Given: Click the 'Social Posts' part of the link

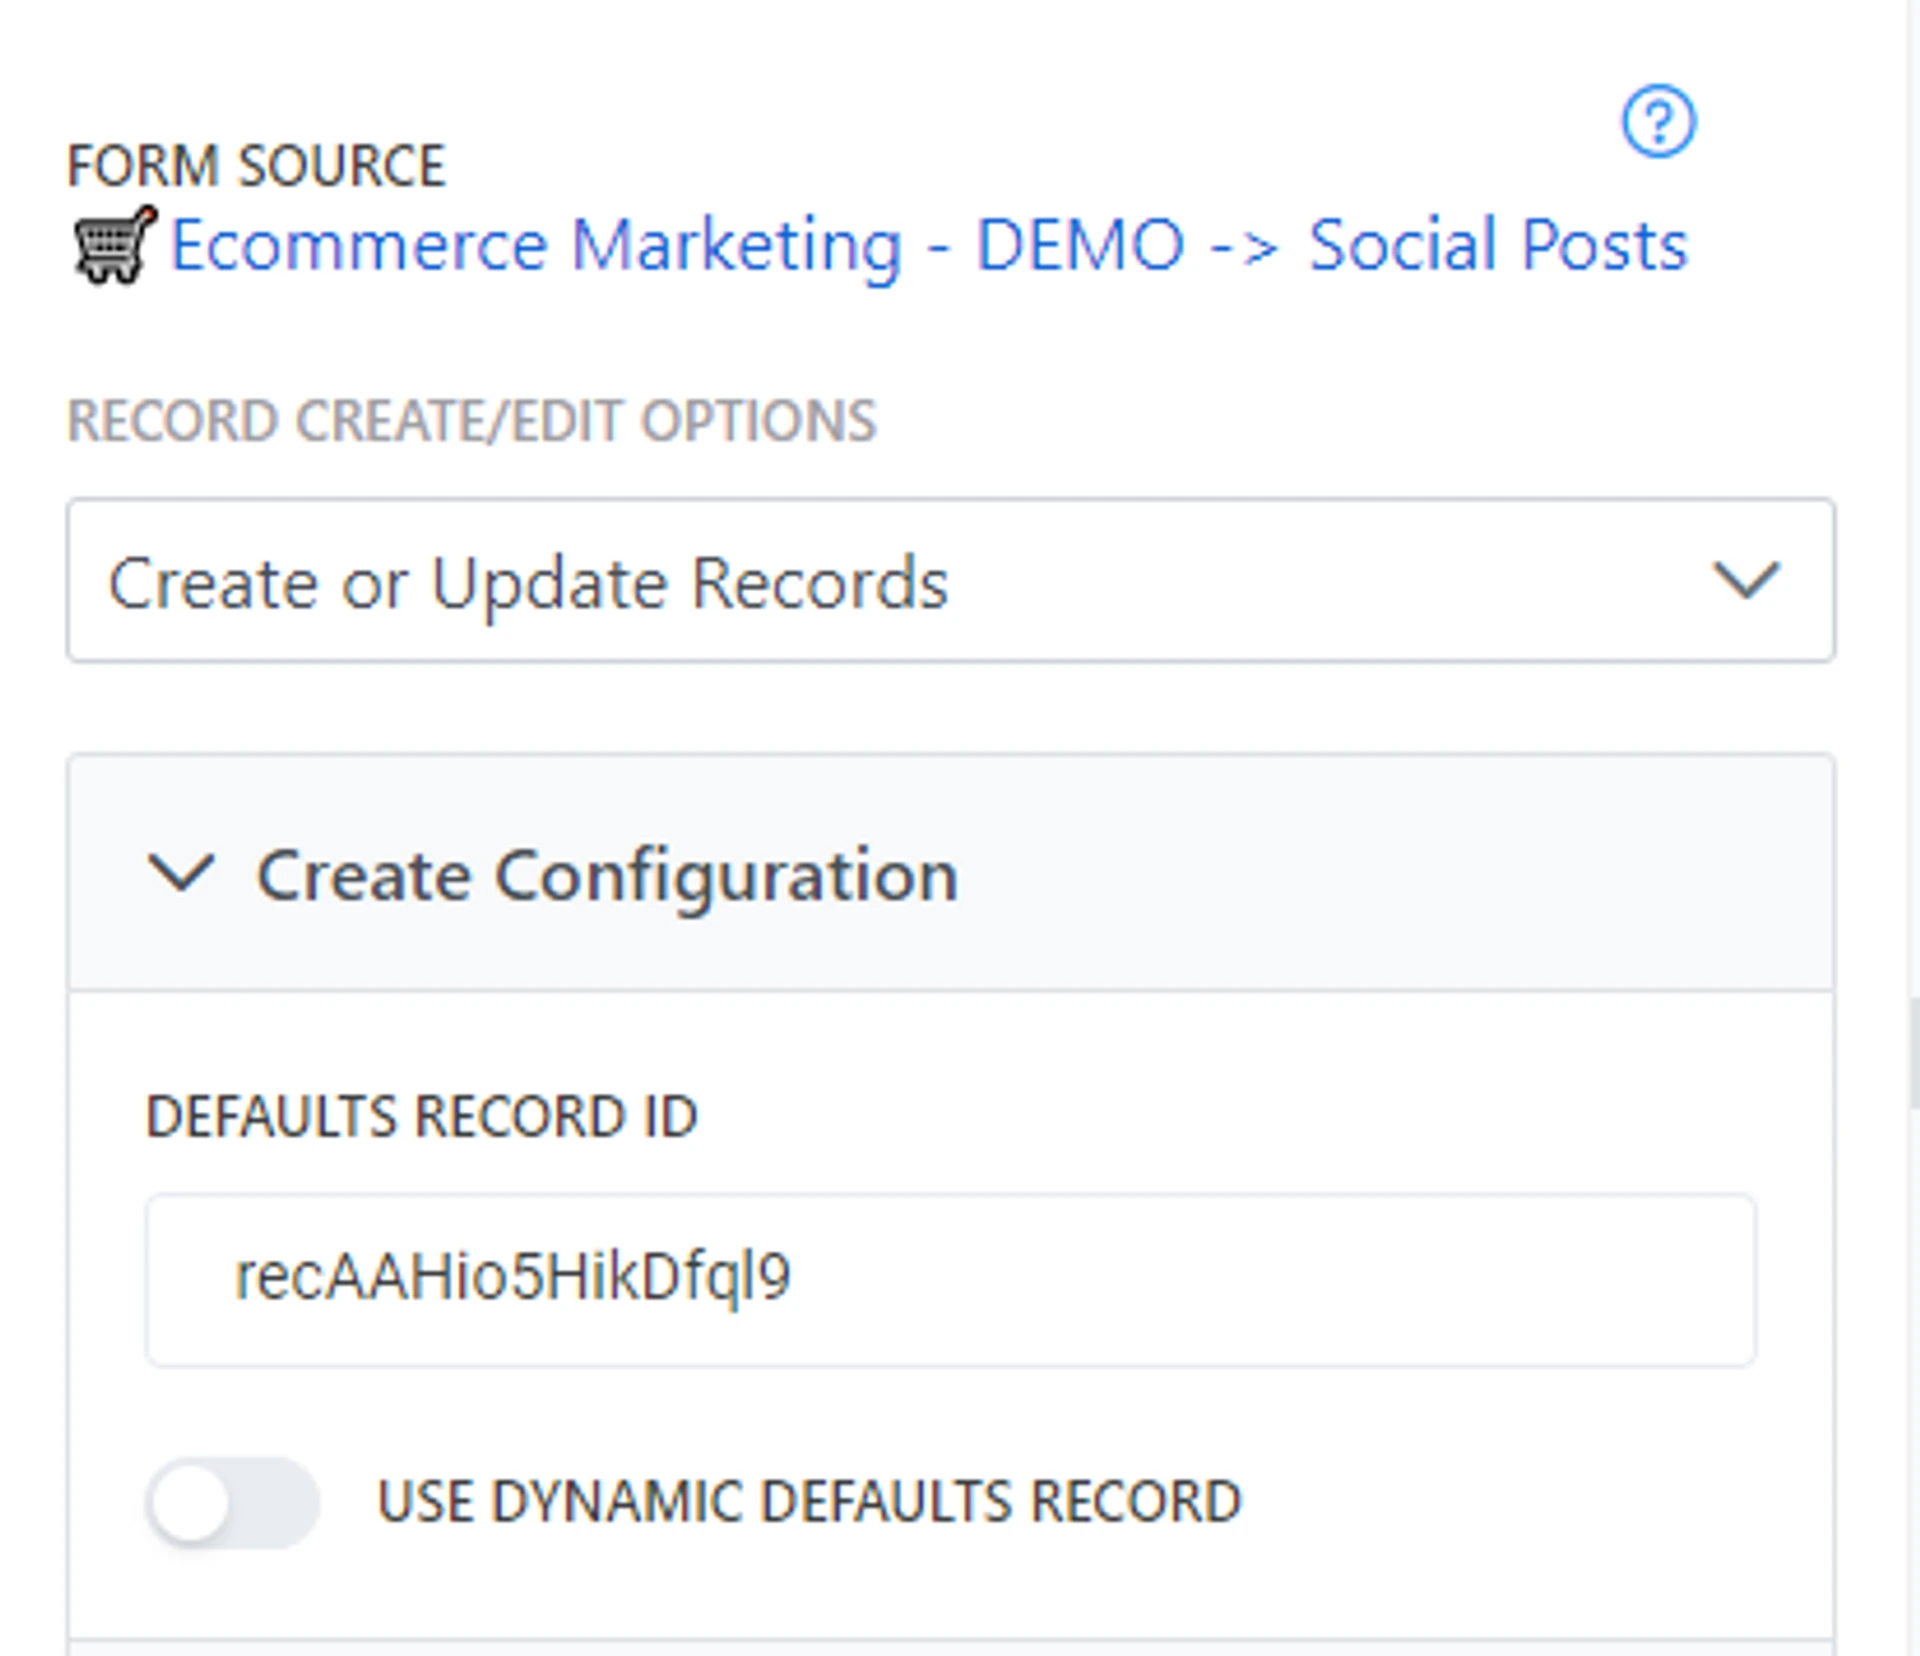Looking at the screenshot, I should tap(1497, 246).
